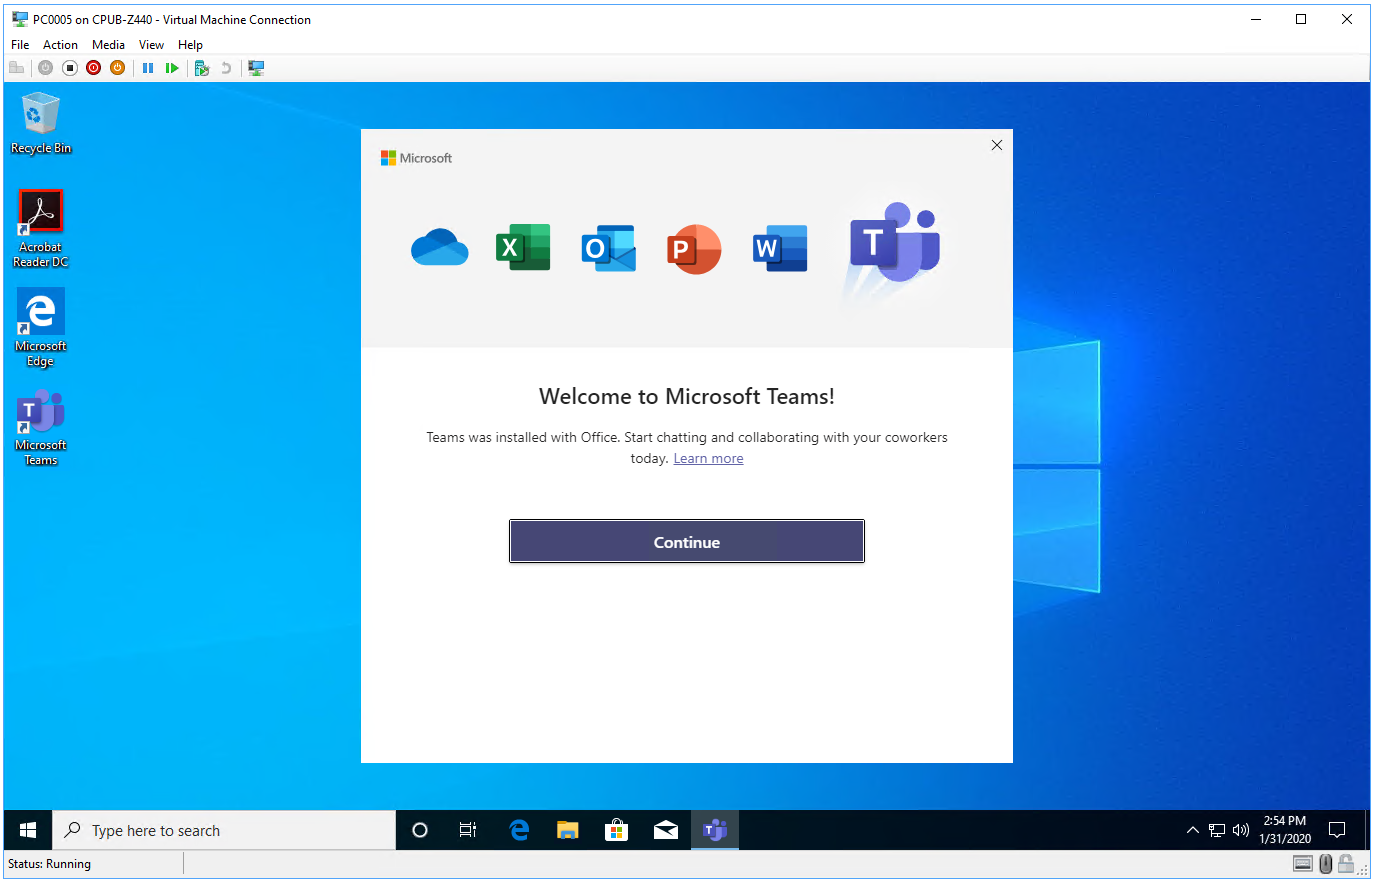Take a checkpoint using the toolbar icon
This screenshot has width=1377, height=886.
(x=201, y=67)
